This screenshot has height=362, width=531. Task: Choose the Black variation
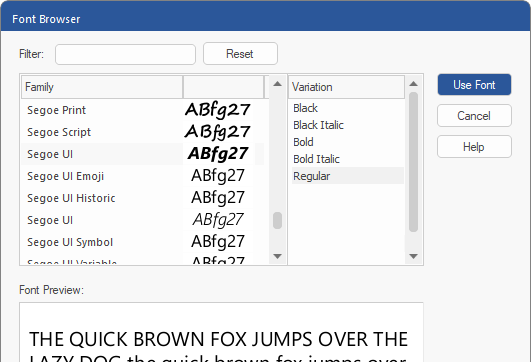coord(348,108)
